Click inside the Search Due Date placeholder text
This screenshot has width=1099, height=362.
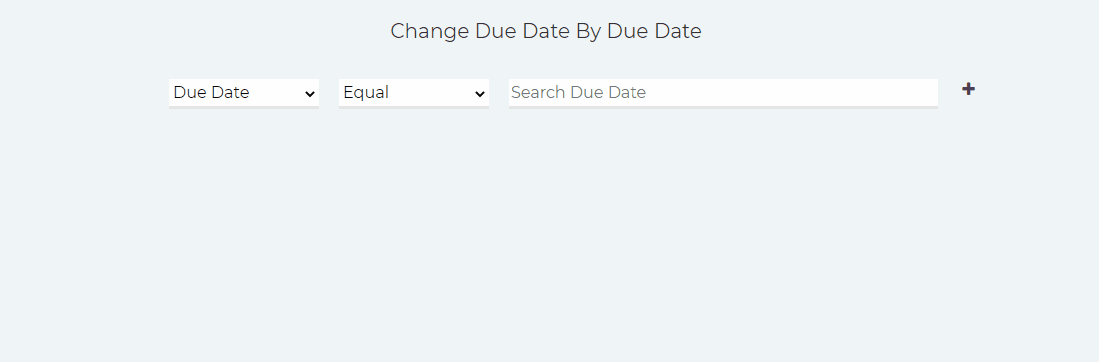click(578, 93)
